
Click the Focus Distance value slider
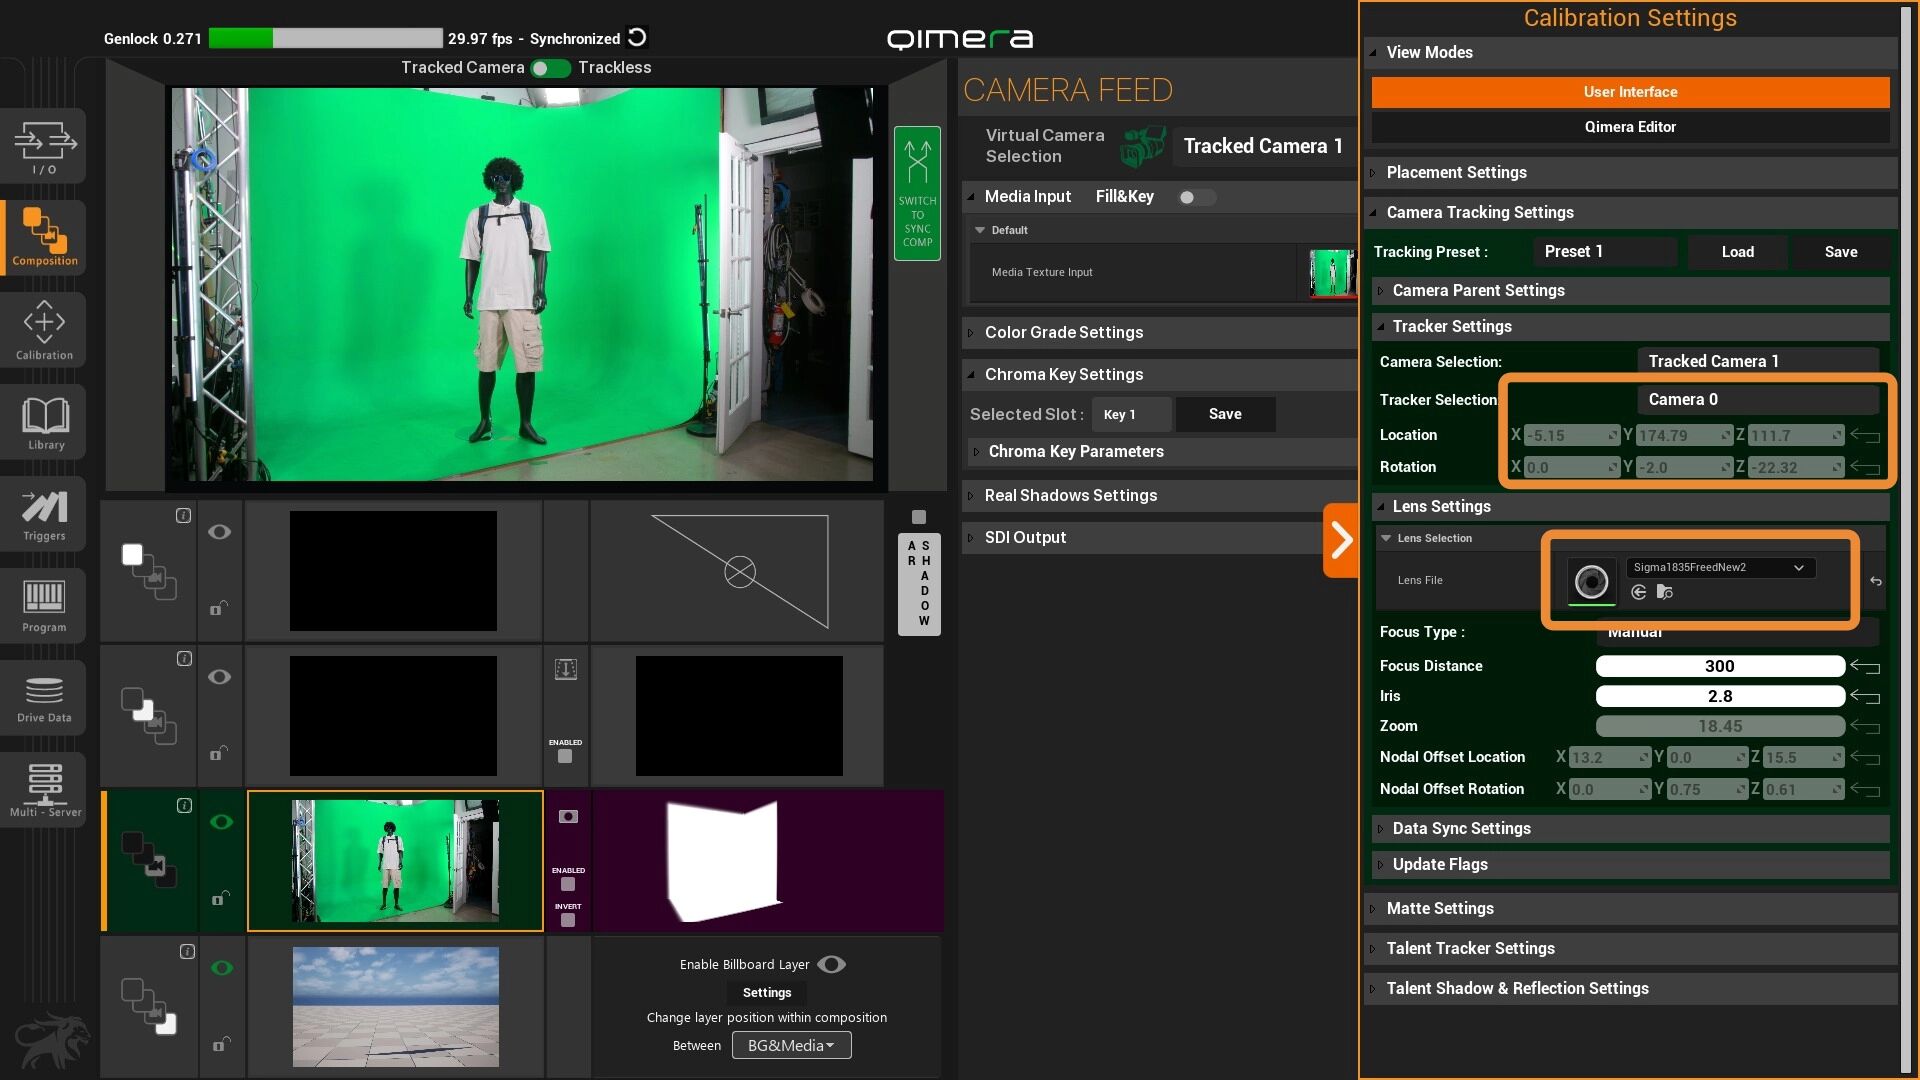click(x=1719, y=666)
